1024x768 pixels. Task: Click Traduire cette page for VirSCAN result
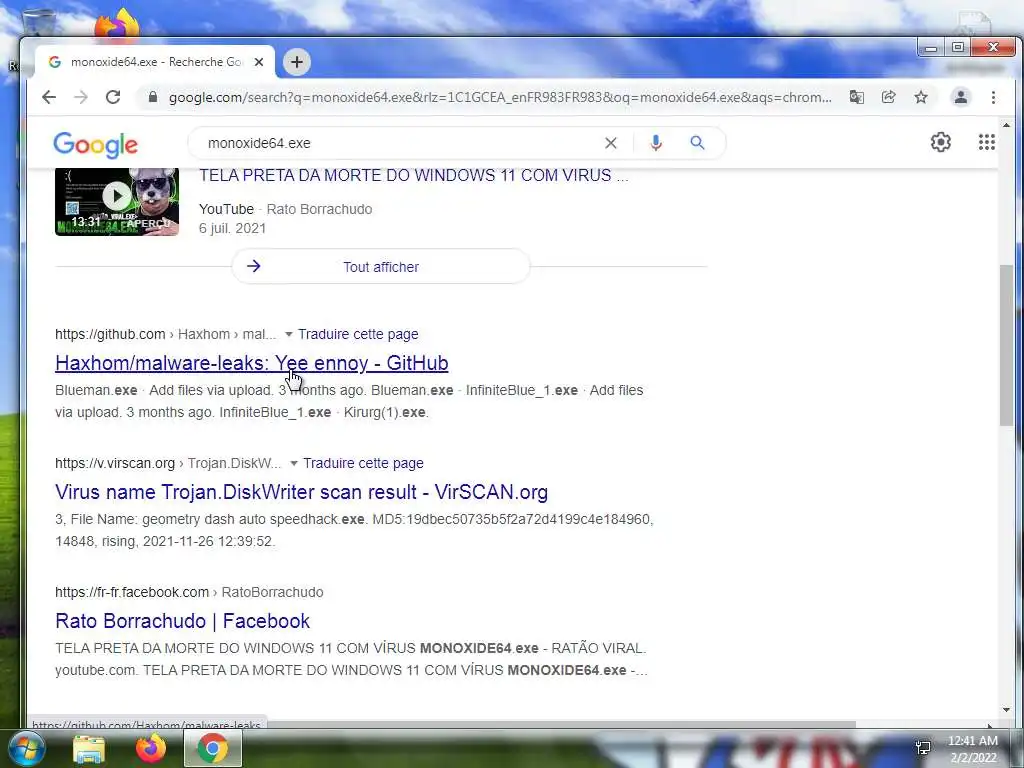[363, 464]
